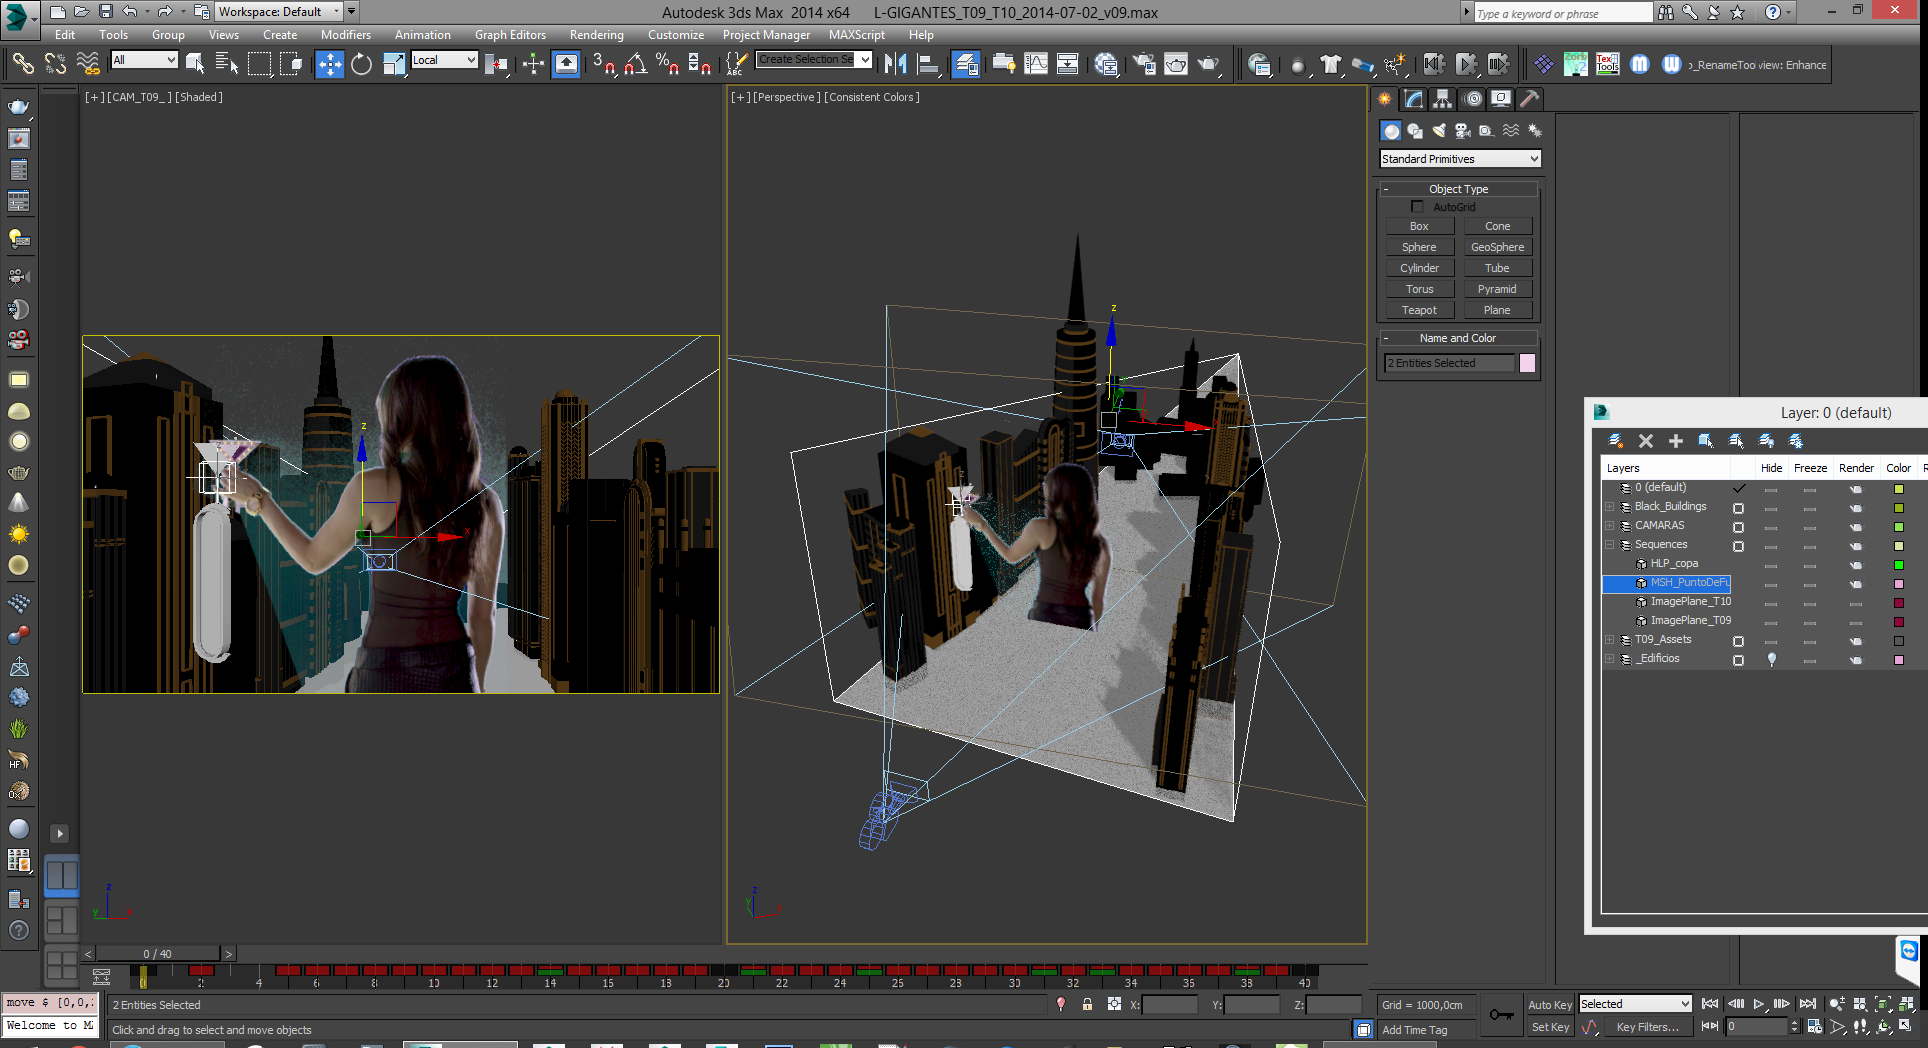Toggle the Angle Snap tool
Image resolution: width=1928 pixels, height=1048 pixels.
pyautogui.click(x=635, y=65)
